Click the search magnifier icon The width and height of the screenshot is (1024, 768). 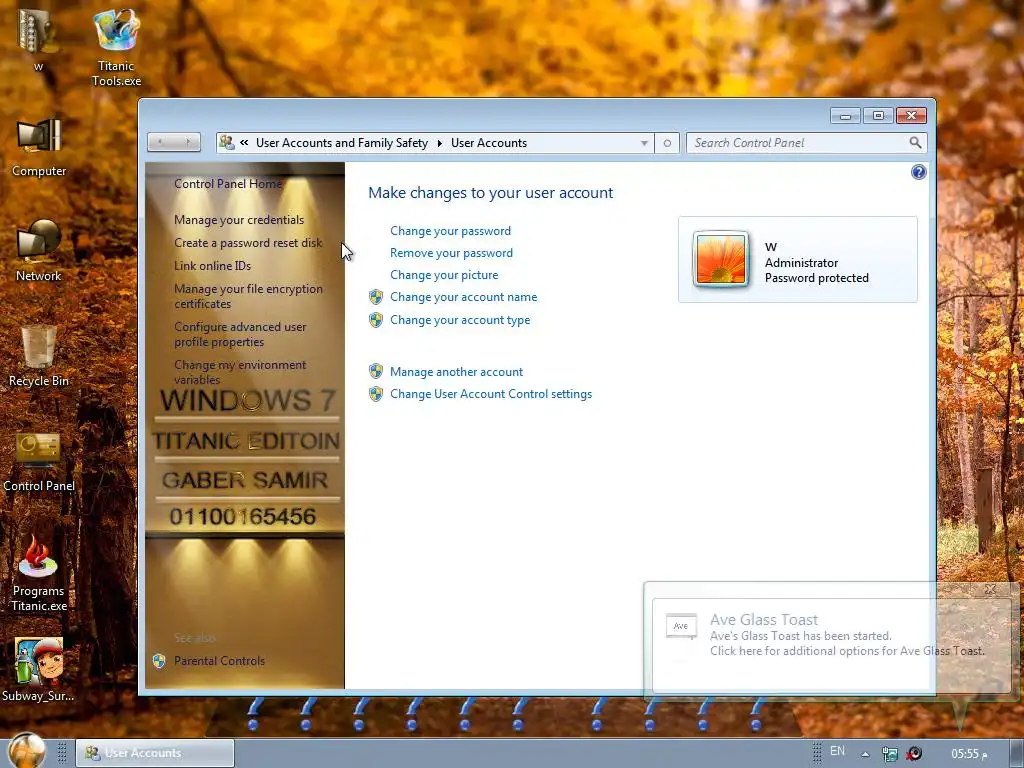(916, 142)
